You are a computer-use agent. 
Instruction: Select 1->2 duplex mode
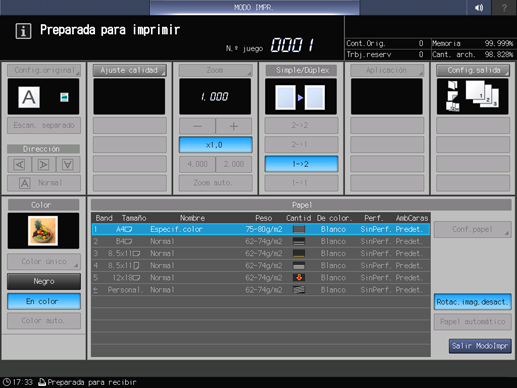301,164
